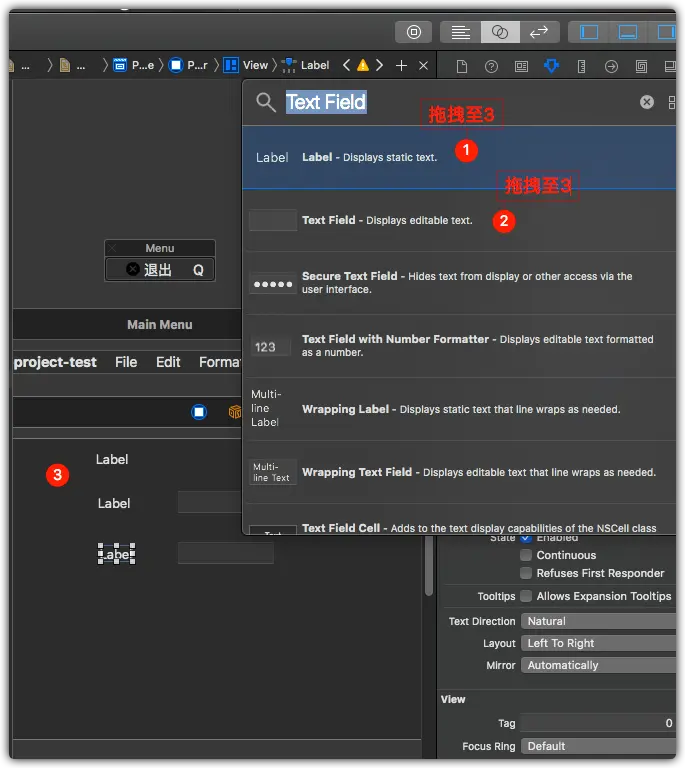The height and width of the screenshot is (768, 685).
Task: Click the Edit item in Main Menu
Action: click(x=168, y=362)
